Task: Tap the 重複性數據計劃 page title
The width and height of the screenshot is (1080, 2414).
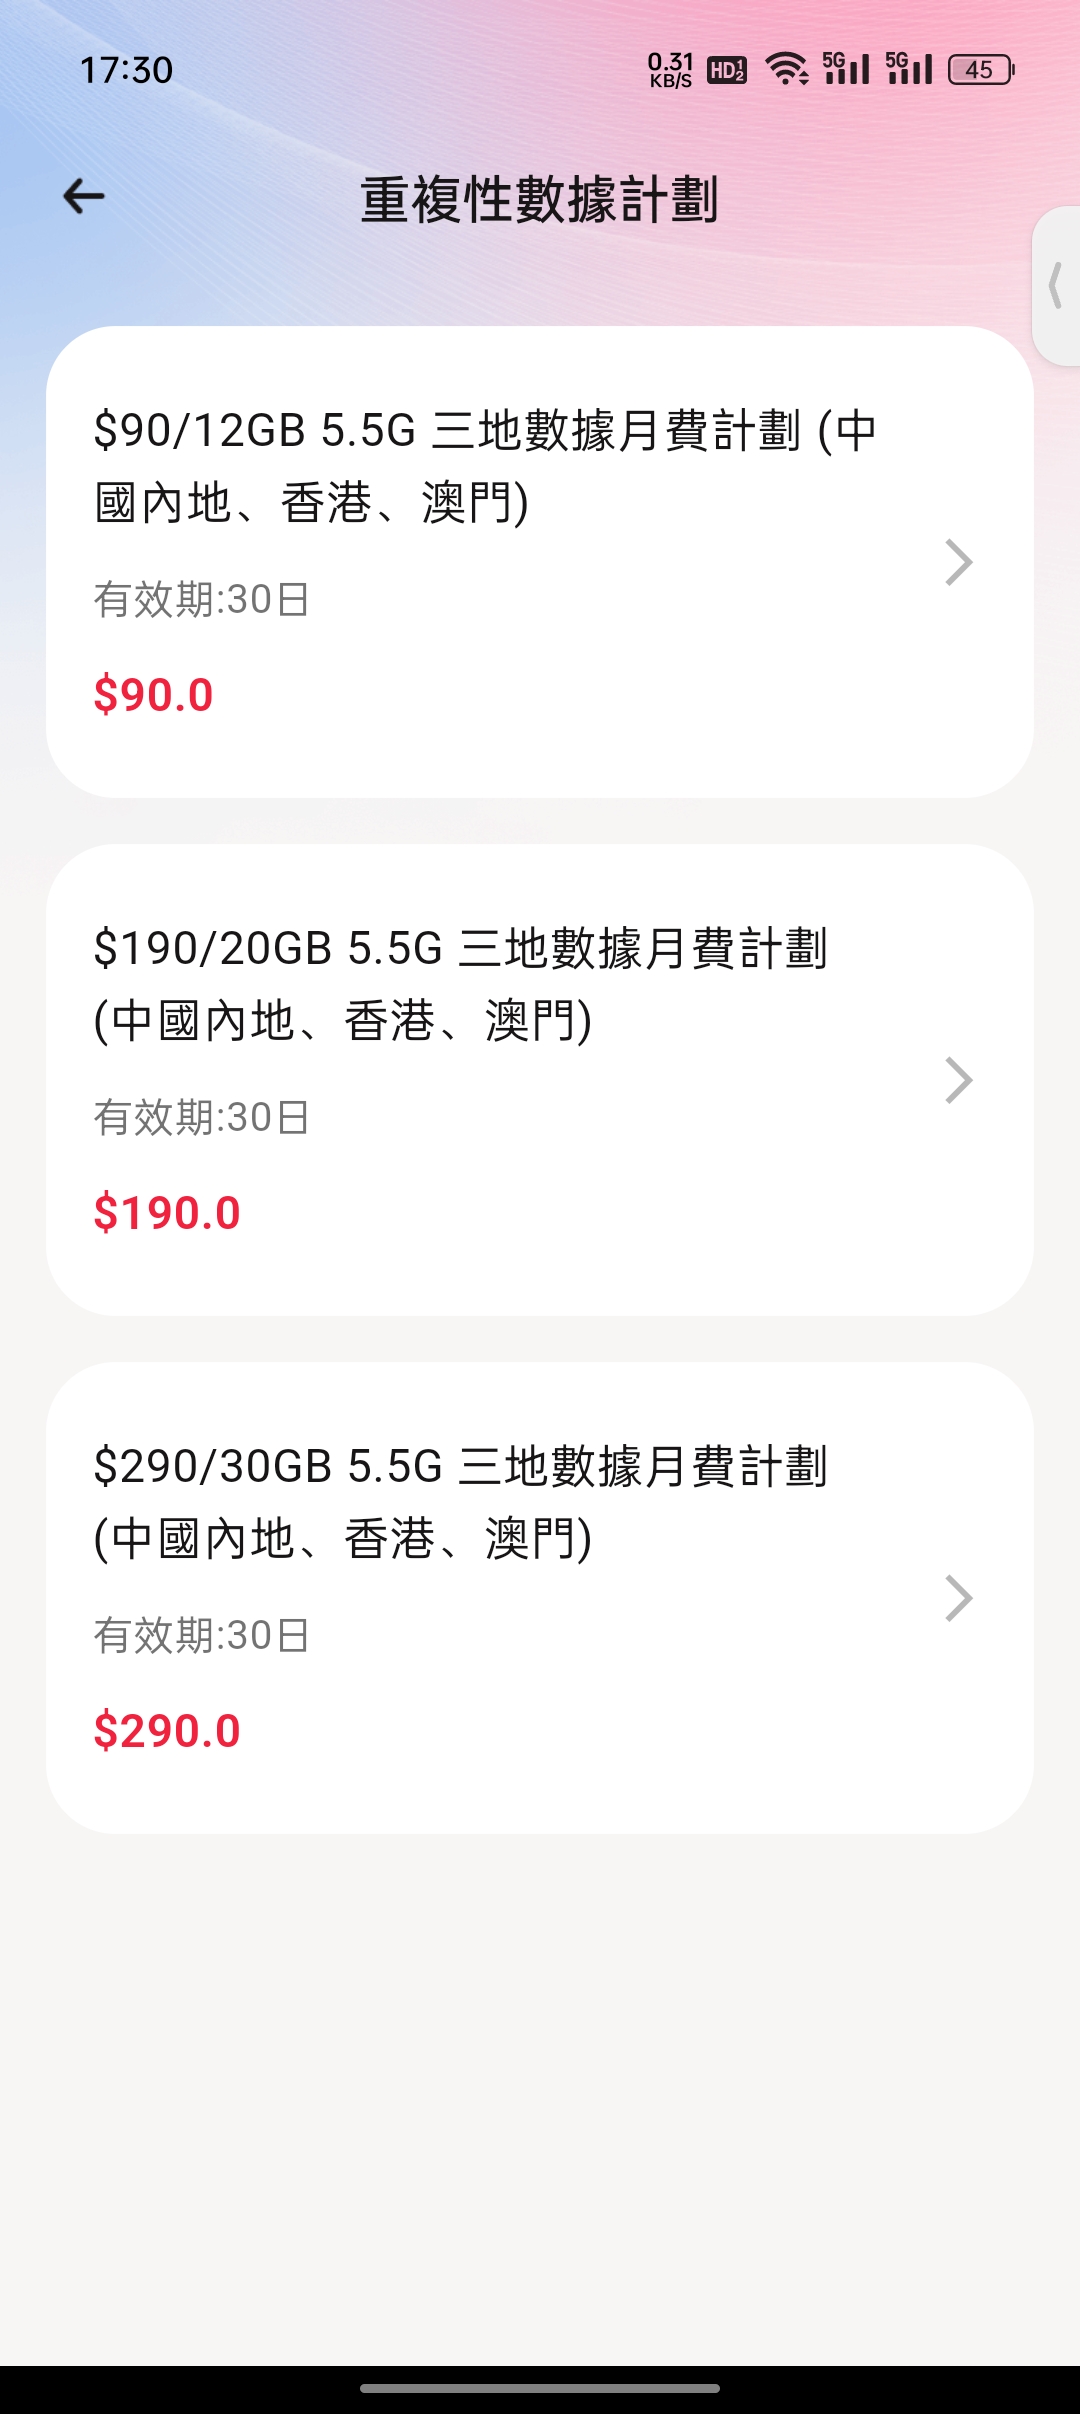Action: point(539,199)
